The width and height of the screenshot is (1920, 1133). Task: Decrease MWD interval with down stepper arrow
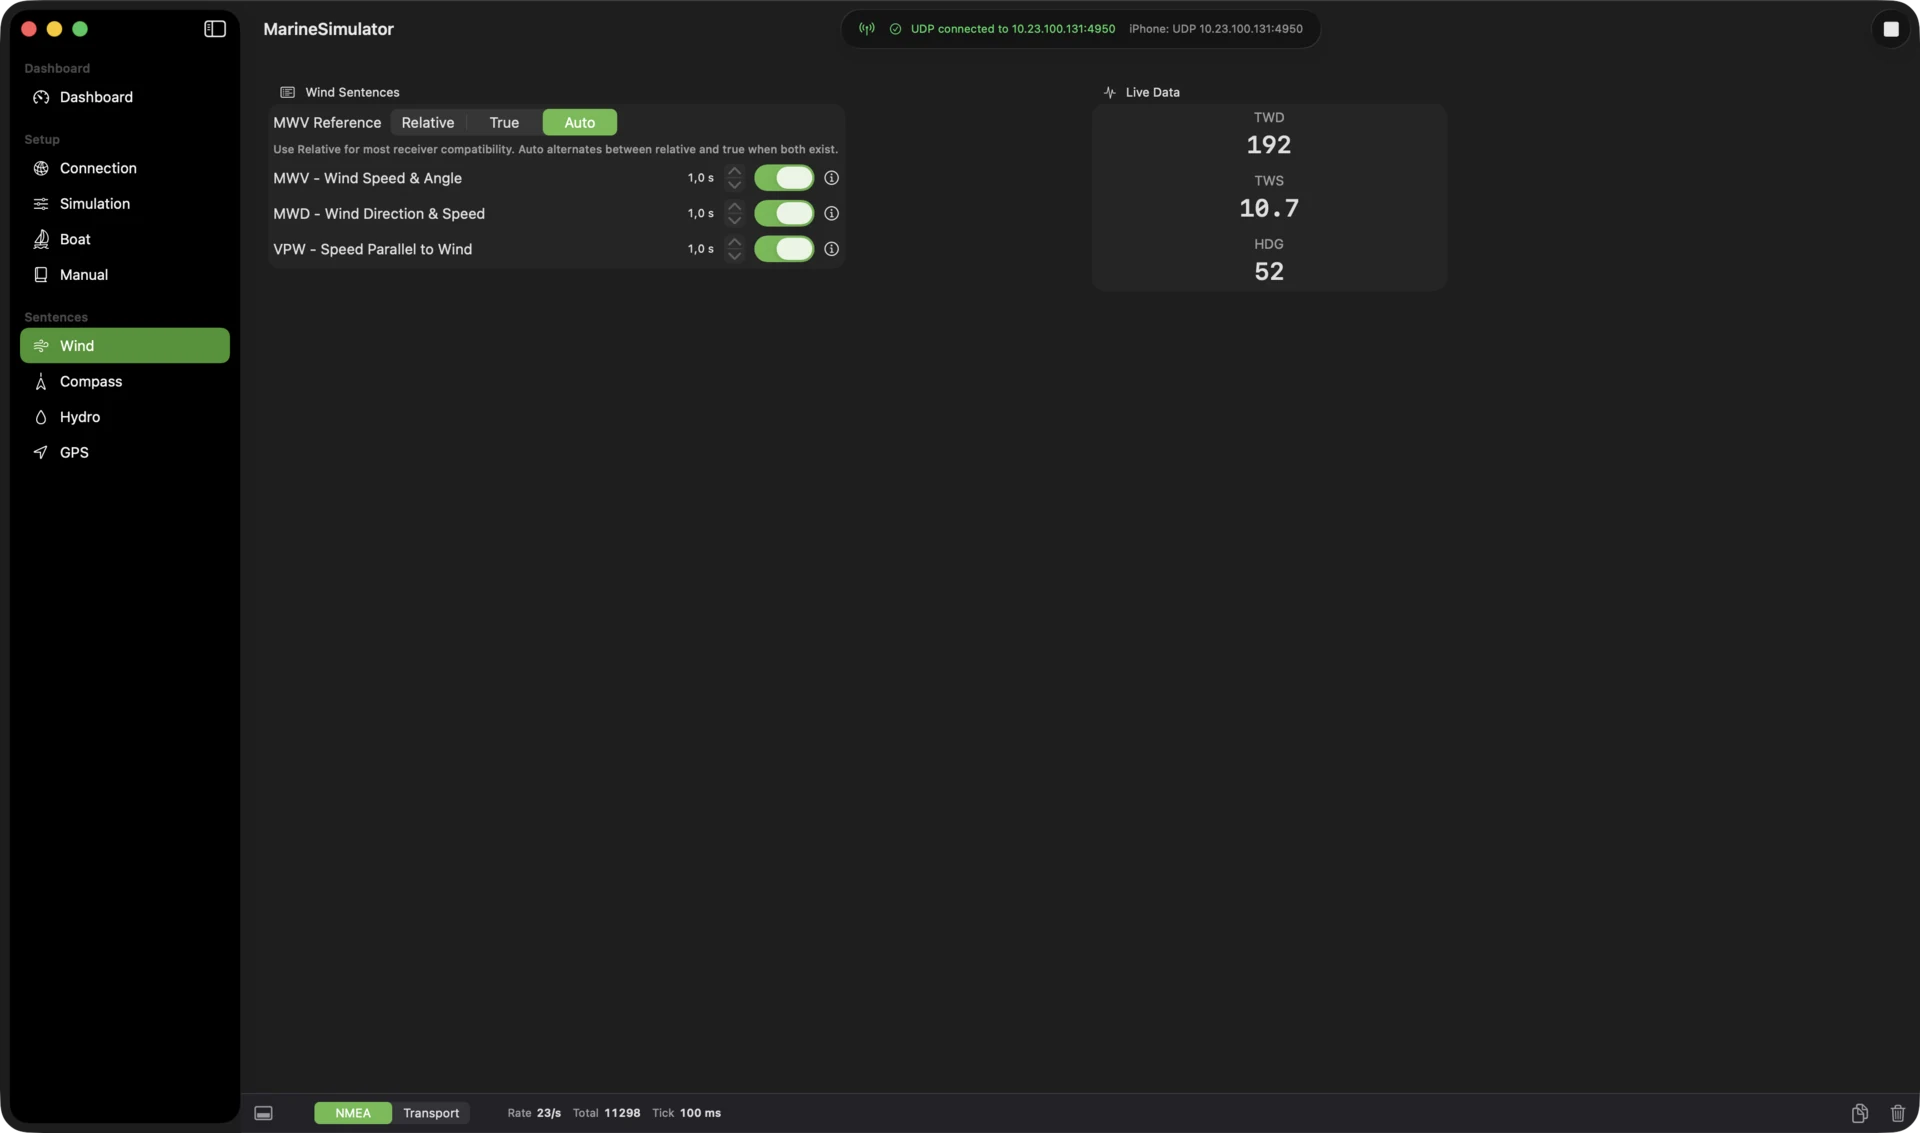pyautogui.click(x=735, y=220)
